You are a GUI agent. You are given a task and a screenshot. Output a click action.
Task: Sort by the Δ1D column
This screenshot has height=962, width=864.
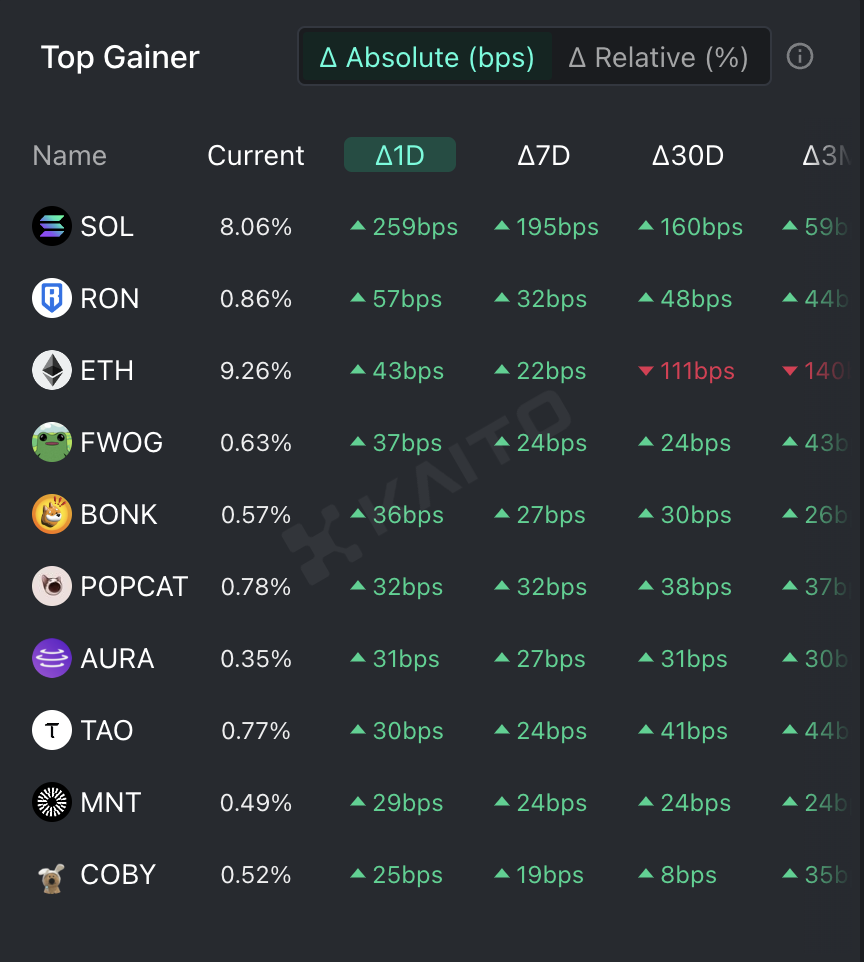coord(400,156)
